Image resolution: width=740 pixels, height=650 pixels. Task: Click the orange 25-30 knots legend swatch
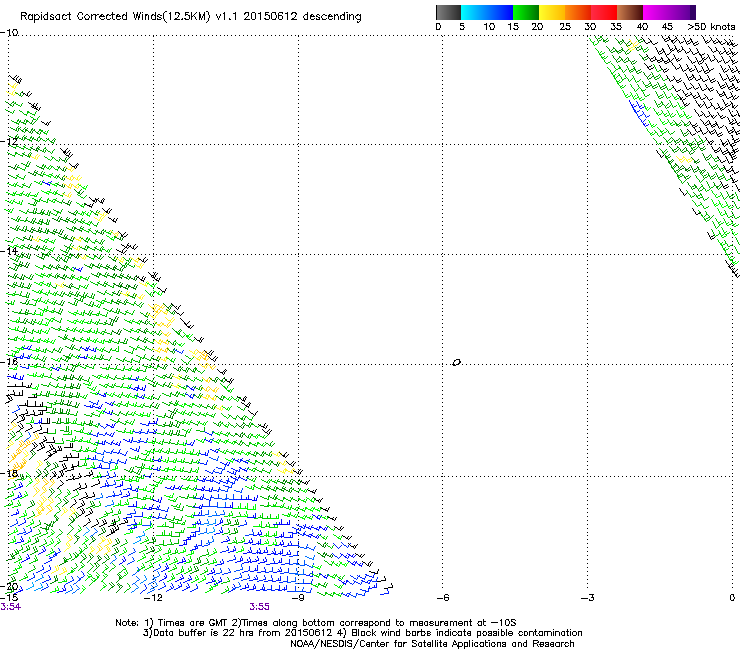pos(578,12)
